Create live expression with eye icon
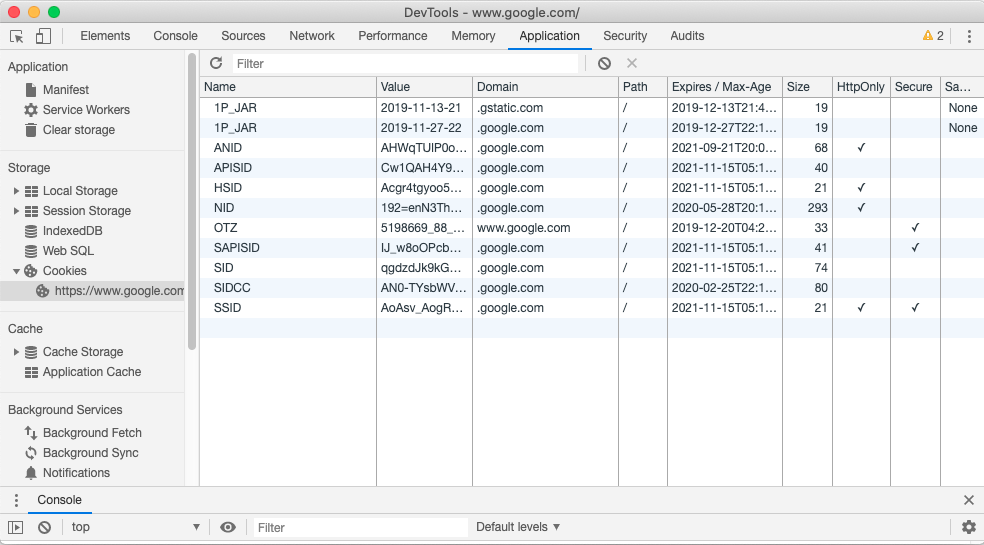Image resolution: width=984 pixels, height=545 pixels. click(x=228, y=527)
